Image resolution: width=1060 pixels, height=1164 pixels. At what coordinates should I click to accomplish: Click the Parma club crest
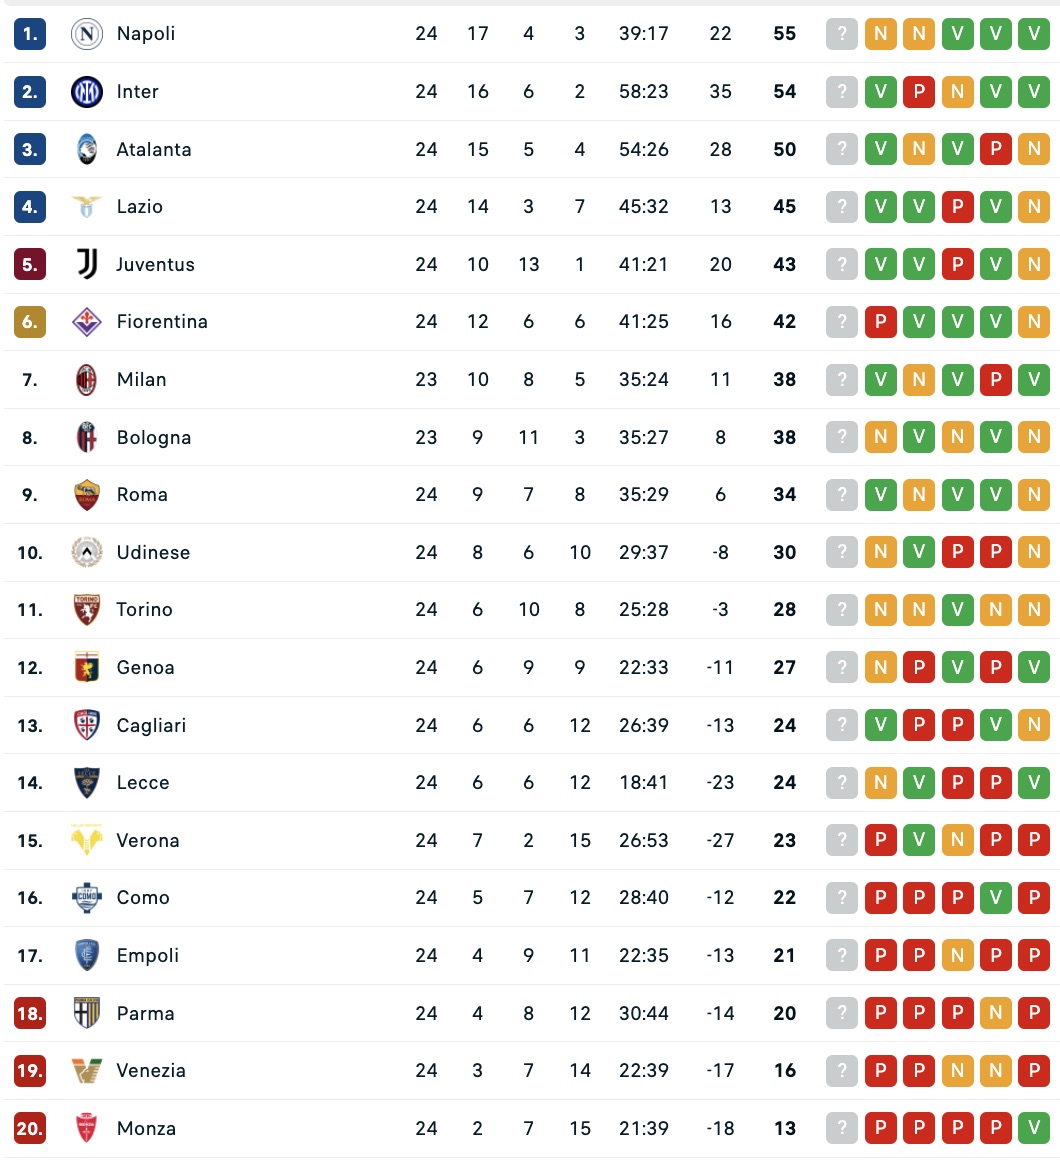[x=87, y=1013]
